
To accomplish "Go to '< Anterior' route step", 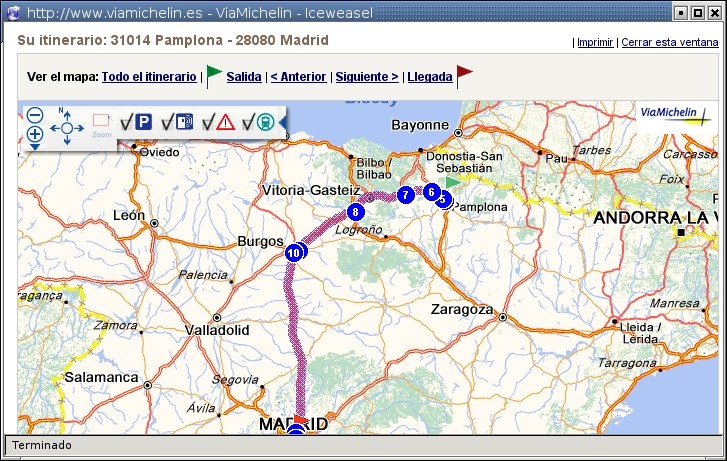I will coord(298,77).
